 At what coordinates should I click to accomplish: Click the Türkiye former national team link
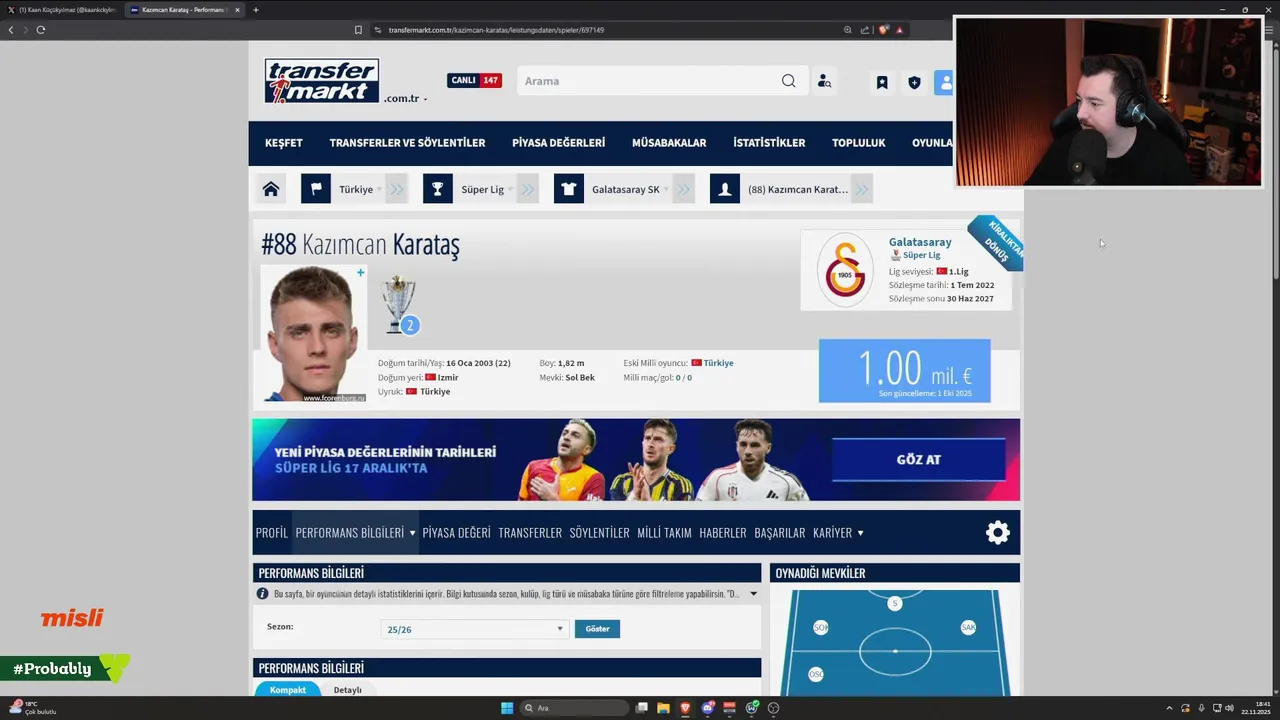(x=718, y=363)
